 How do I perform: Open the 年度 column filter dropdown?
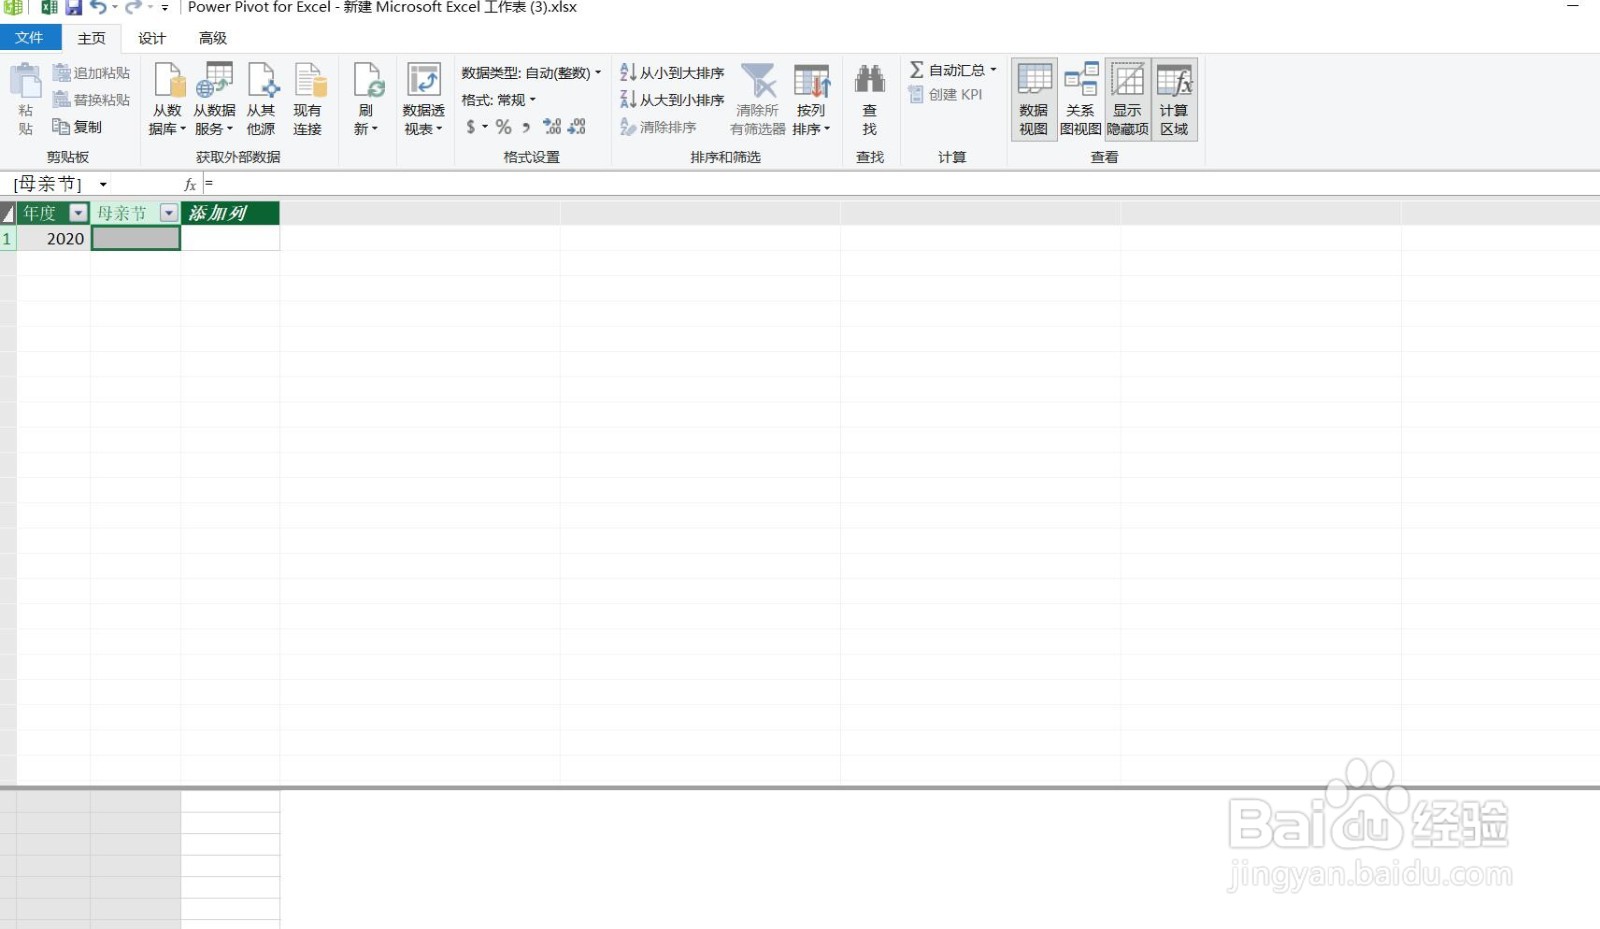pos(78,213)
